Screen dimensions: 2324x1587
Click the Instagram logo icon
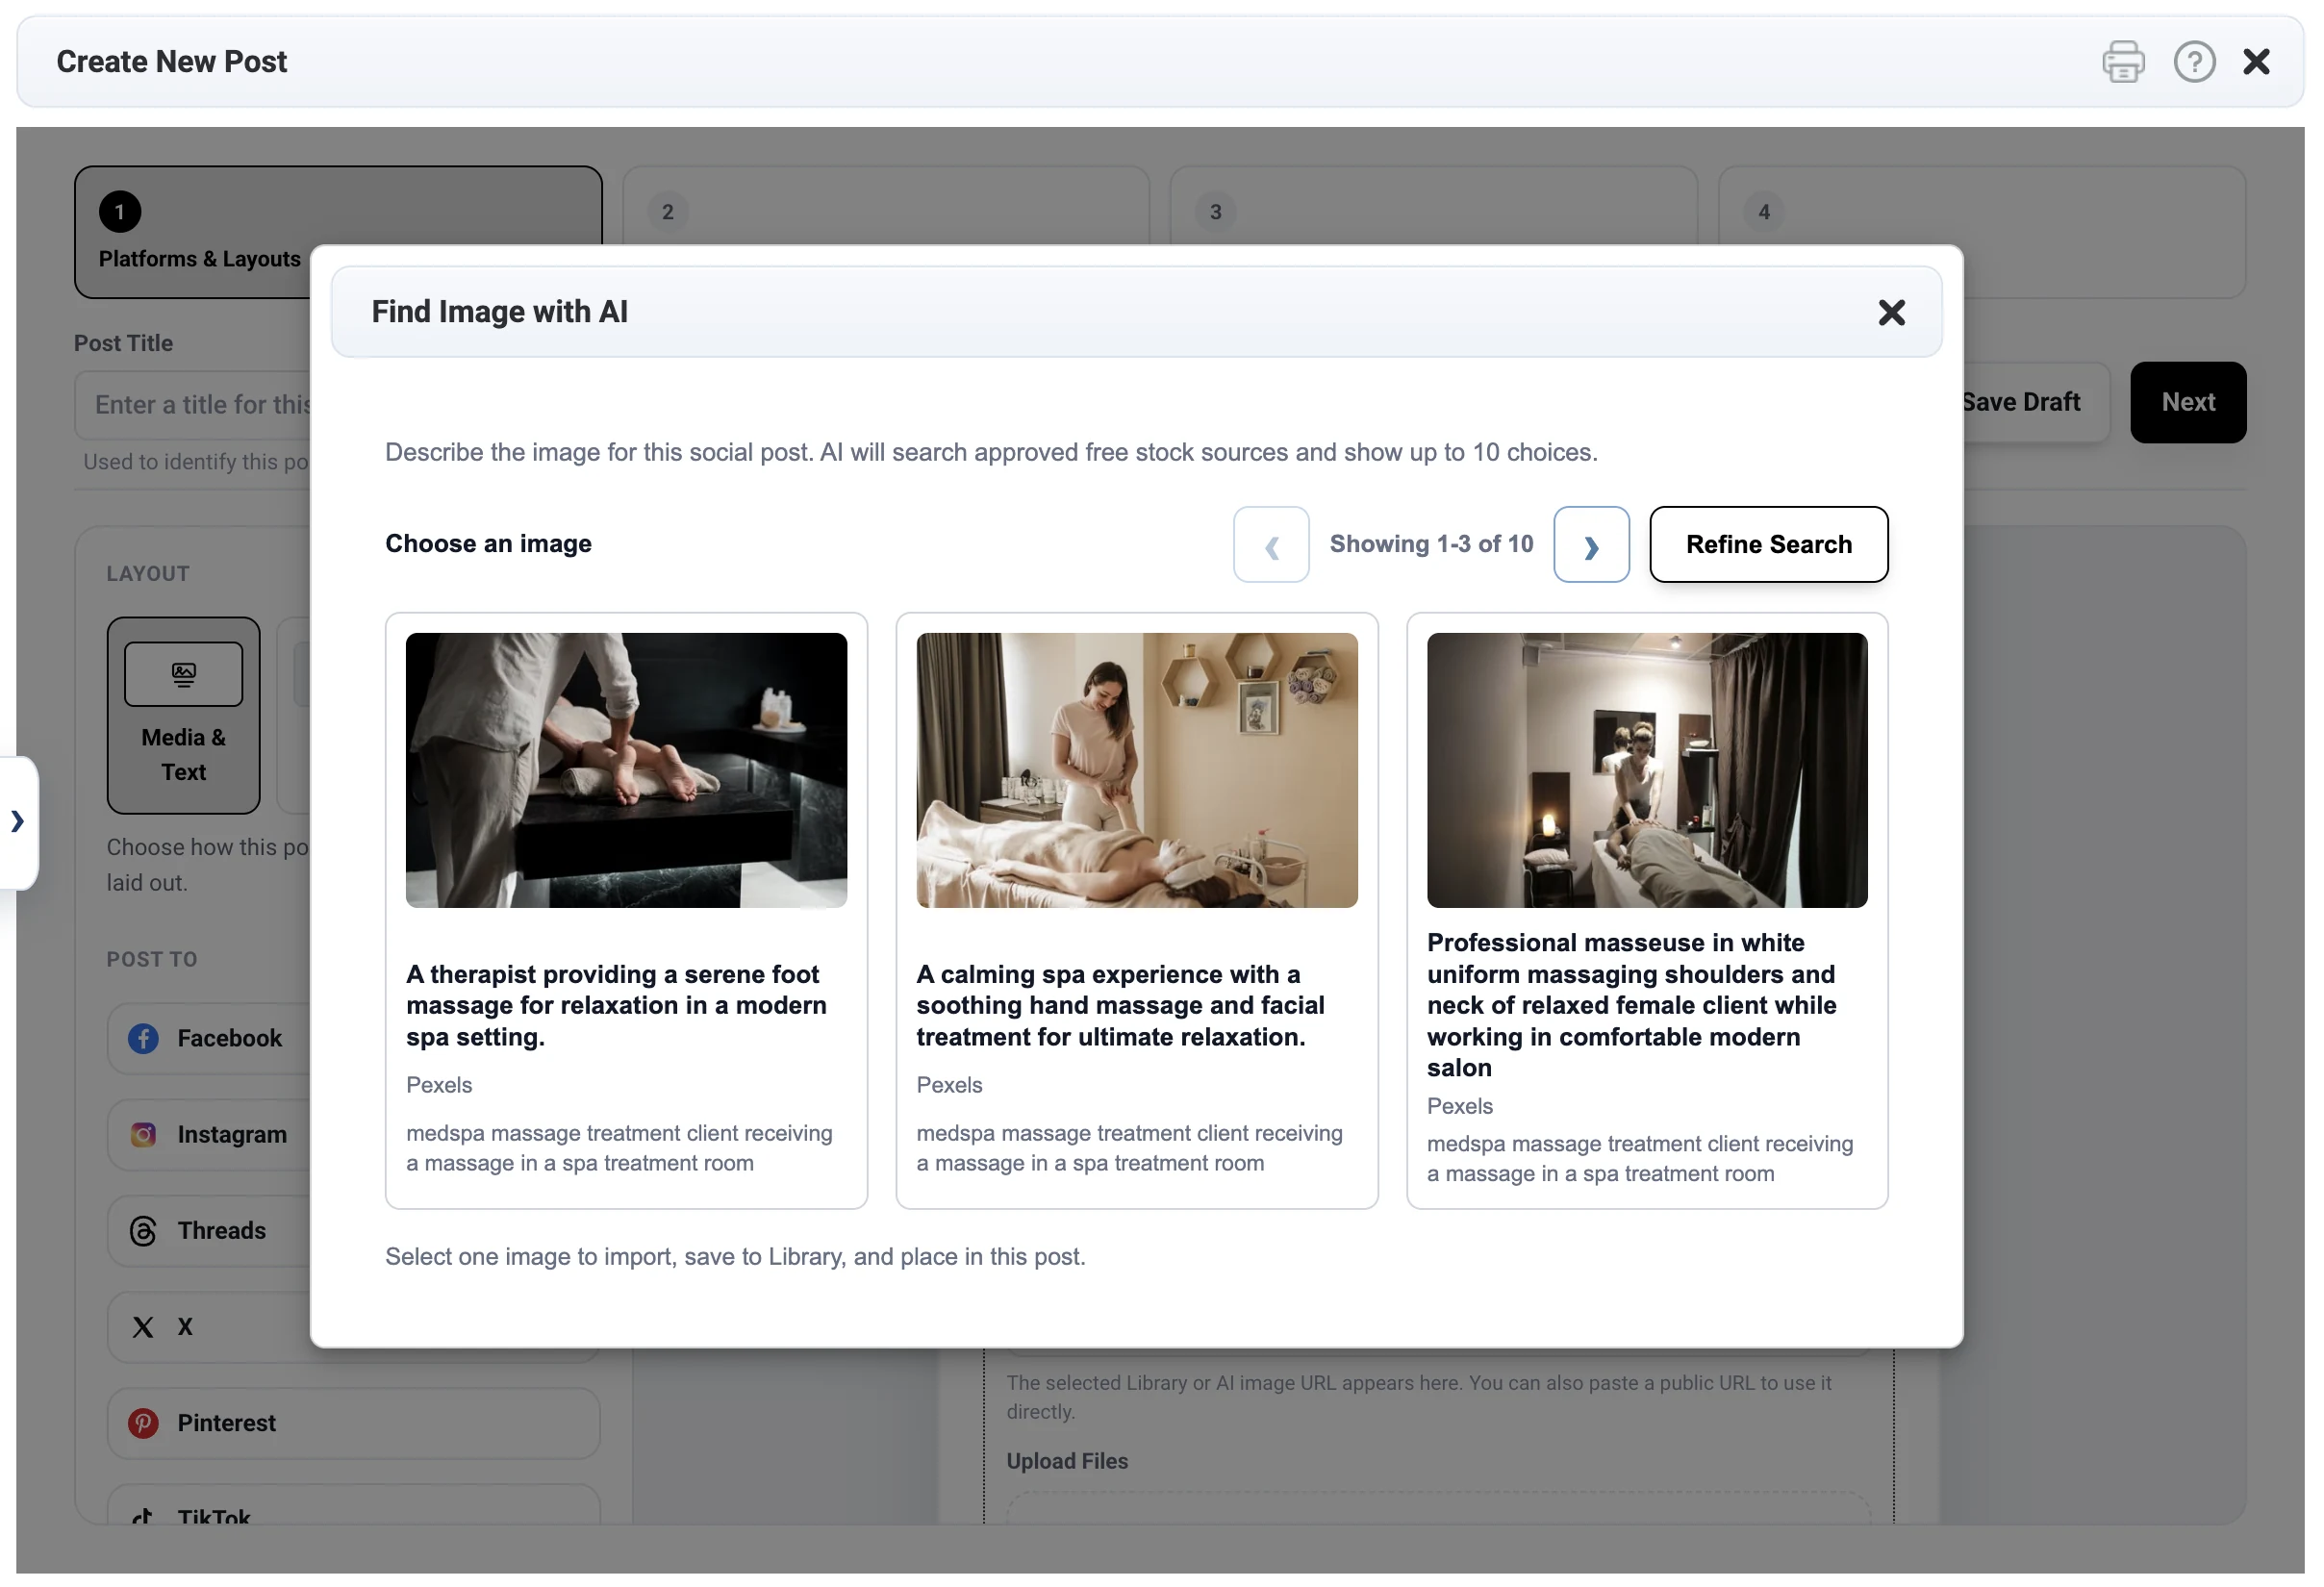pyautogui.click(x=143, y=1135)
